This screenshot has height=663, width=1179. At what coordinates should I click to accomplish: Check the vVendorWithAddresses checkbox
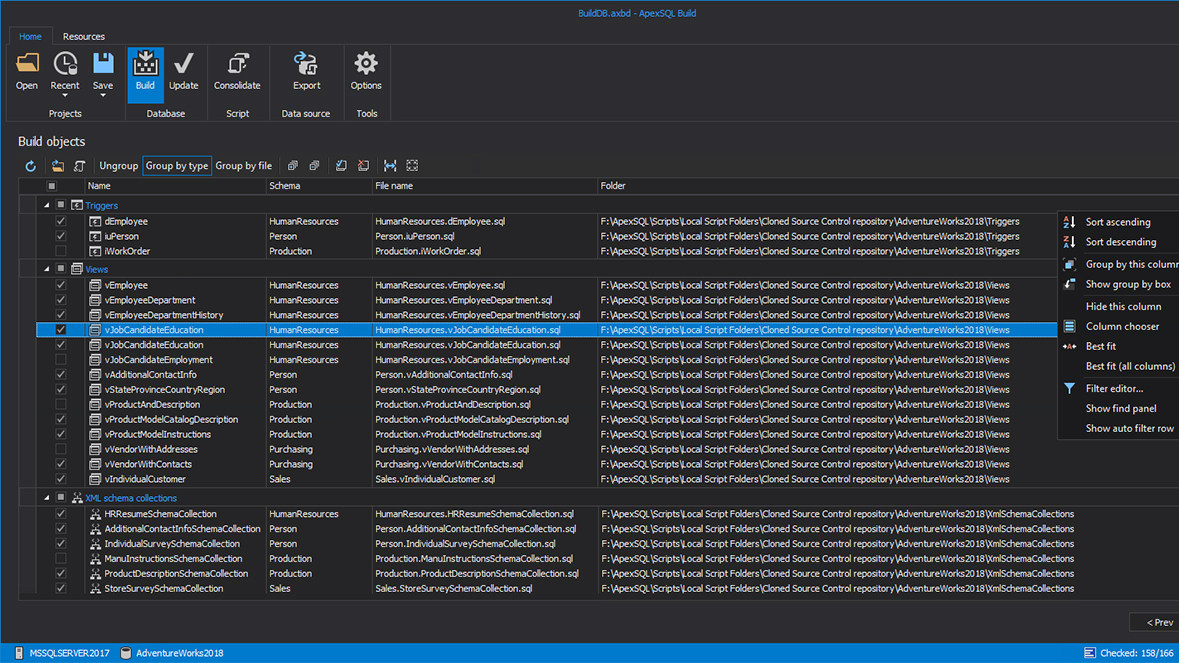tap(61, 450)
